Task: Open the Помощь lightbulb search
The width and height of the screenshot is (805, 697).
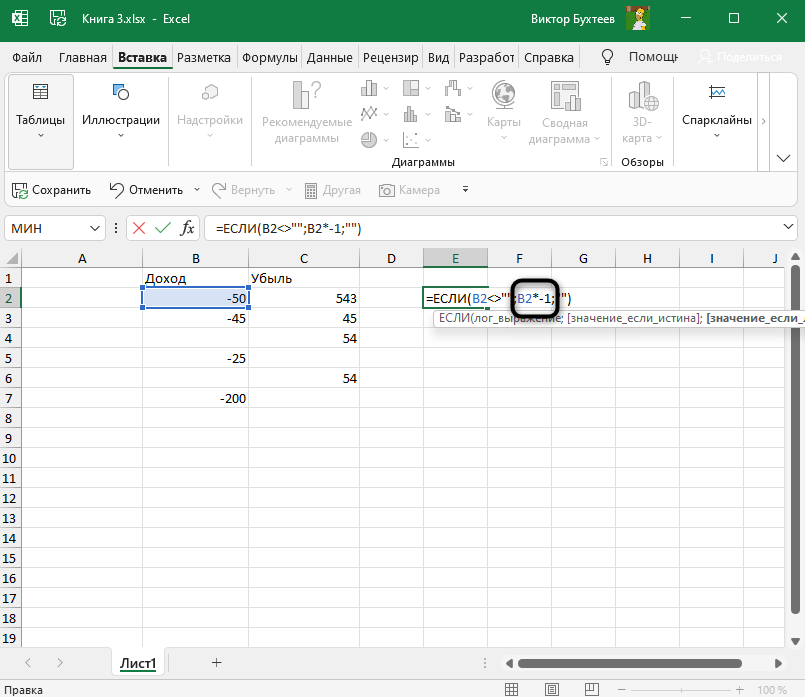Action: (606, 58)
